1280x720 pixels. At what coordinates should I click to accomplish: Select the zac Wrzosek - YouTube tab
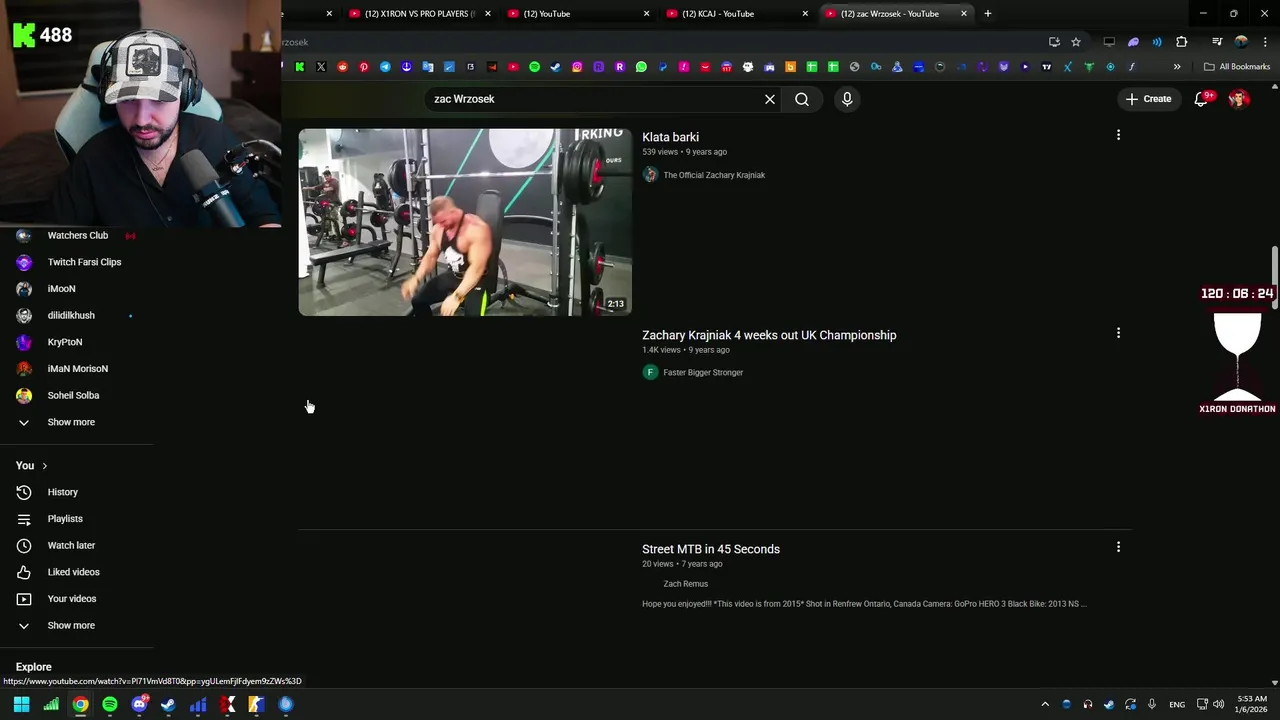895,14
